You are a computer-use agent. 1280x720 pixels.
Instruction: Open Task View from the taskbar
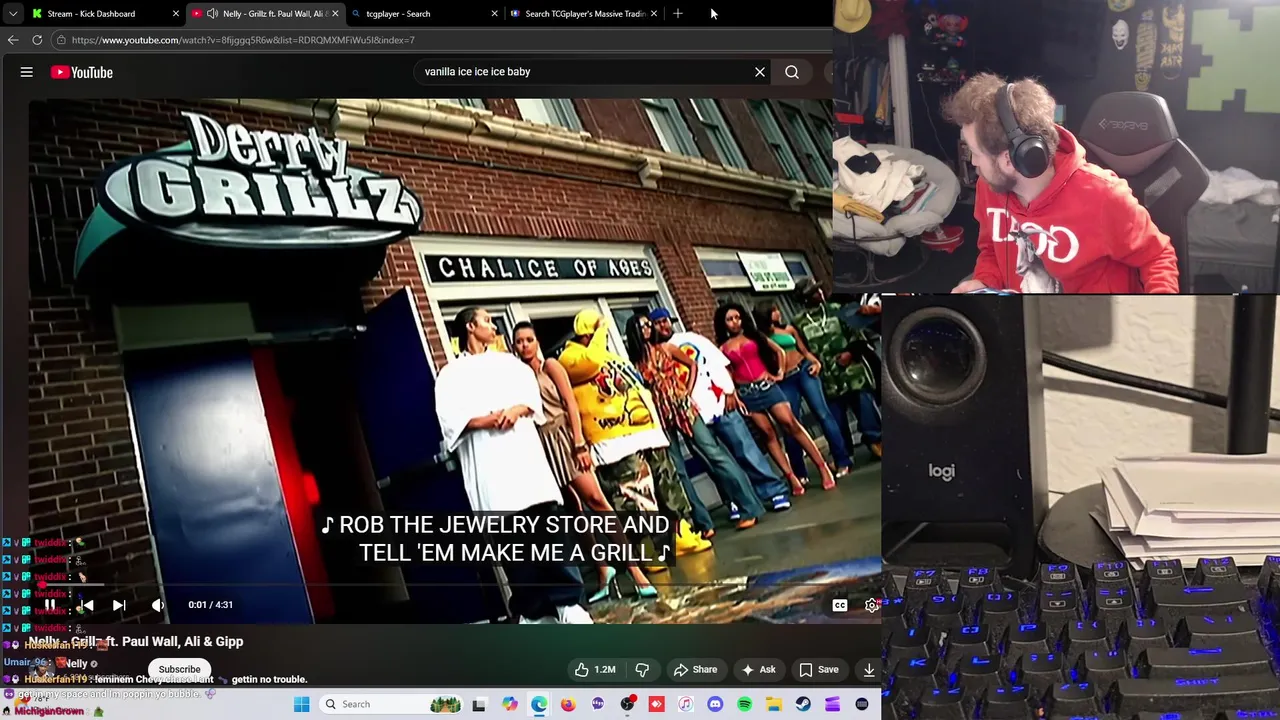point(479,704)
